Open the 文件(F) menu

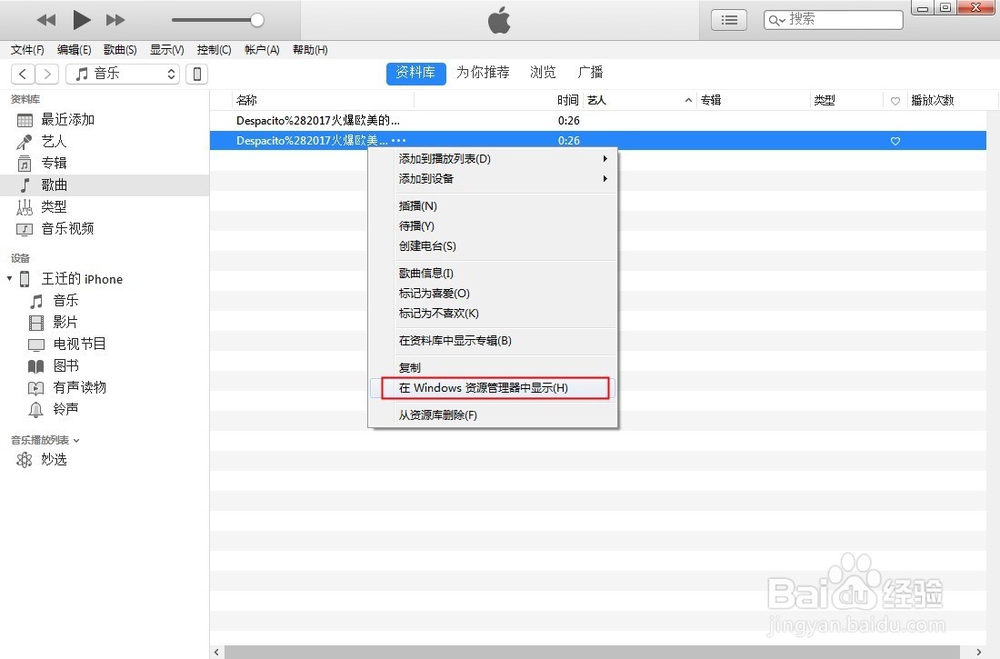coord(27,50)
